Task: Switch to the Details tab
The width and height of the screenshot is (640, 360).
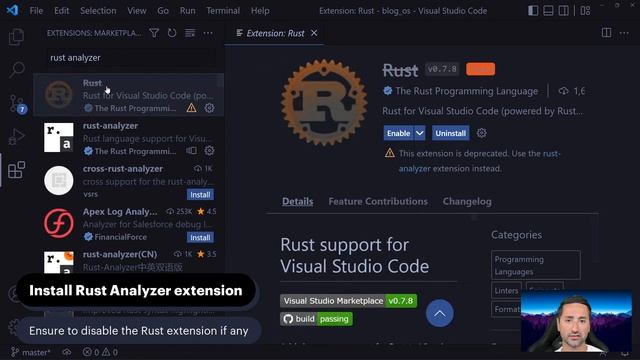Action: (x=298, y=201)
